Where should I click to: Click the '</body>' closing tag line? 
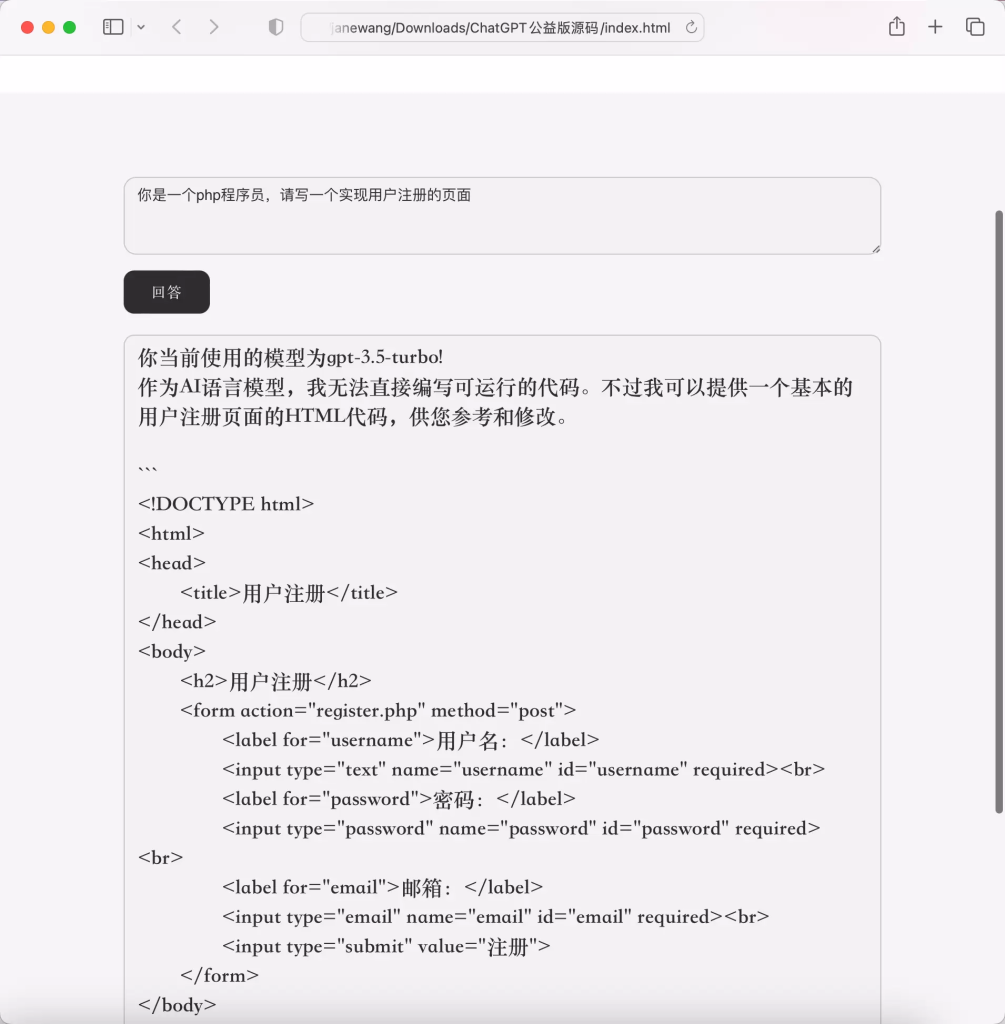click(177, 1005)
